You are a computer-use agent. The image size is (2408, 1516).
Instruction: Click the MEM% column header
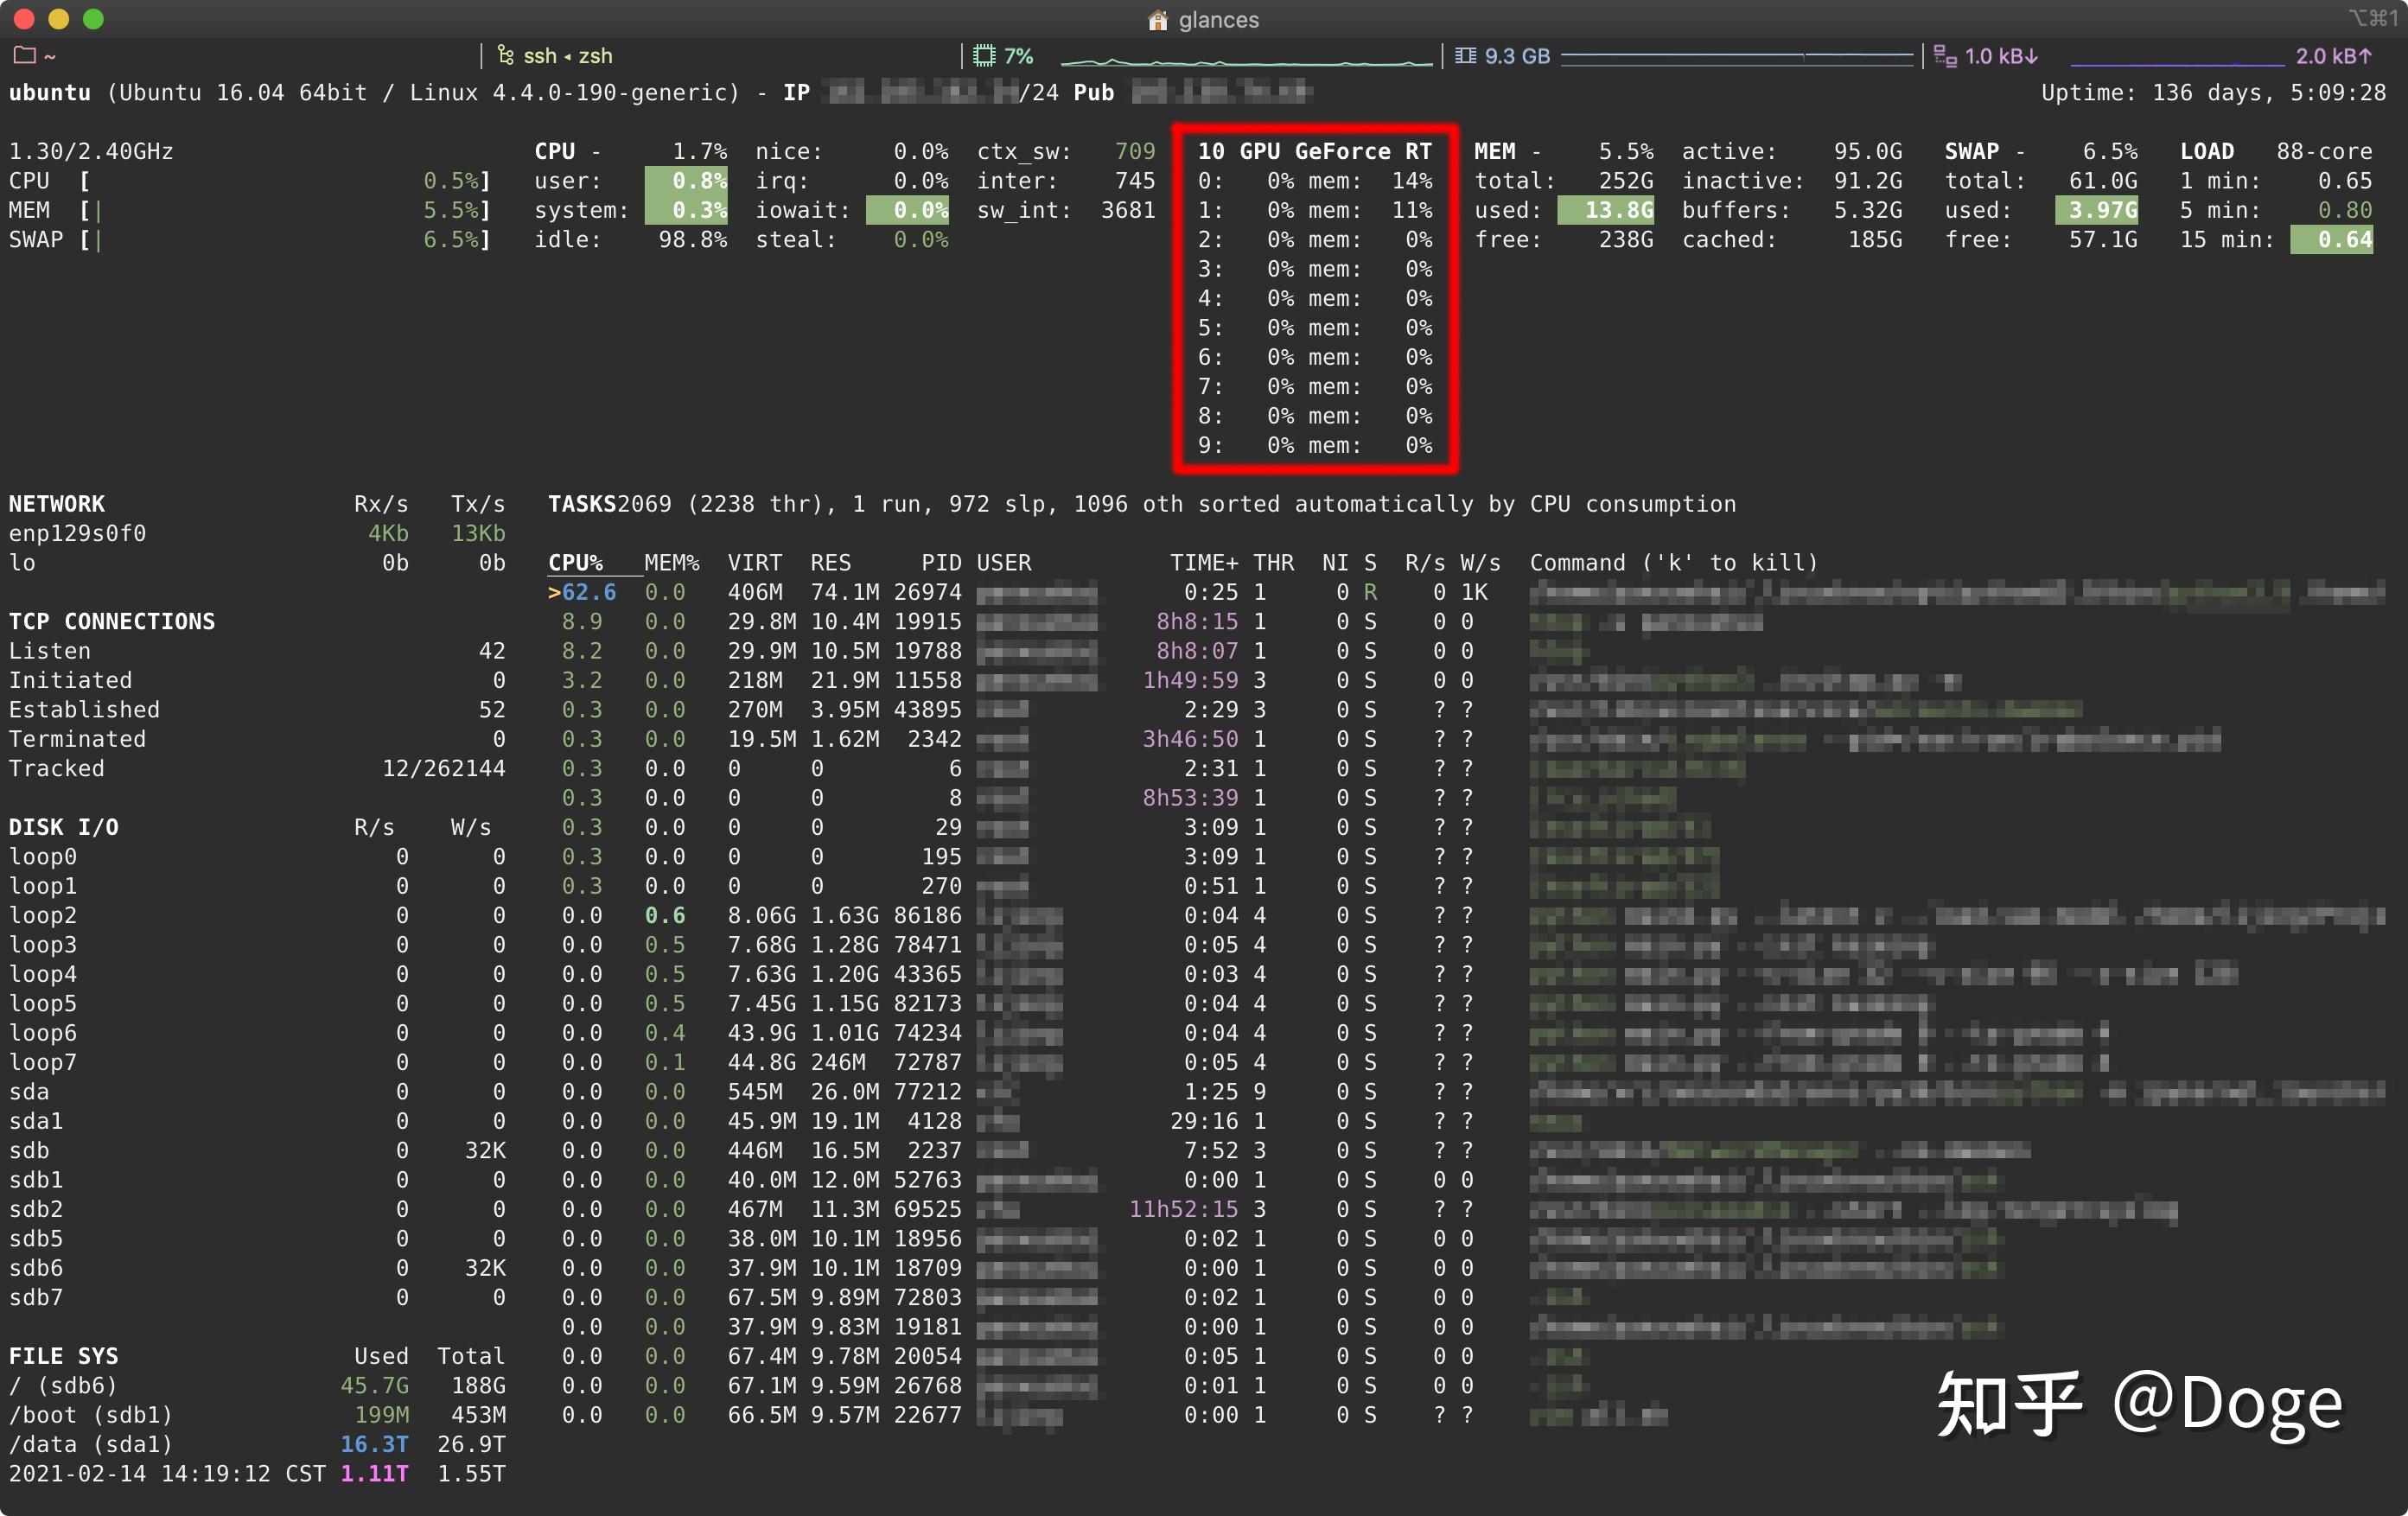coord(671,563)
